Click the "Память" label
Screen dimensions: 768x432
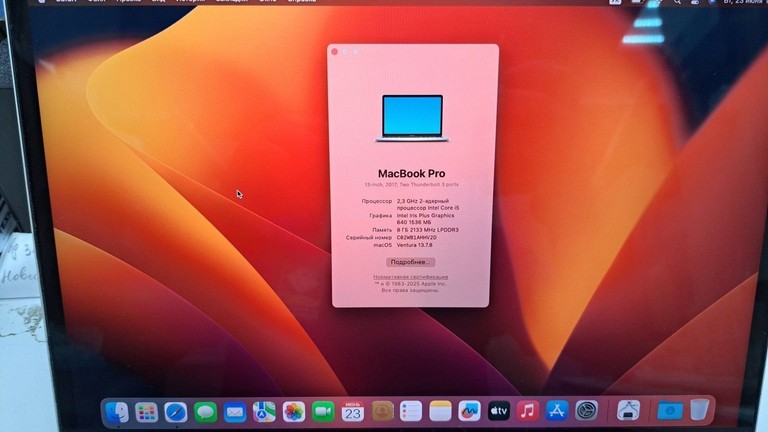click(382, 230)
